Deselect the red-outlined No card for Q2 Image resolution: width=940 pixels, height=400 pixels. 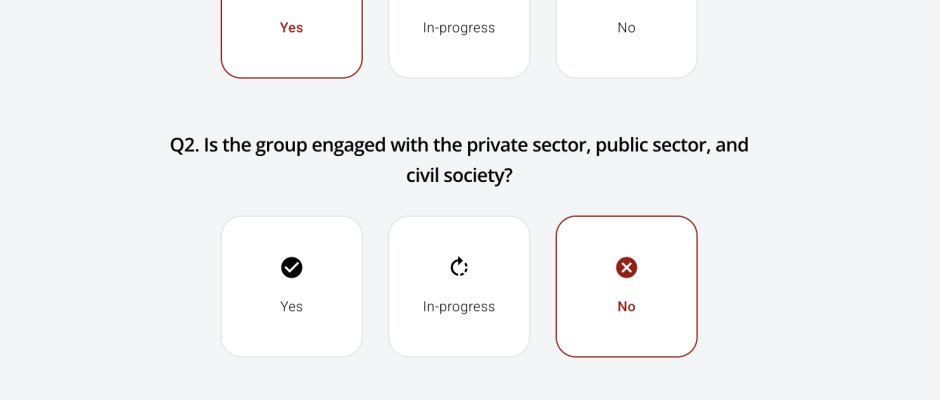click(x=626, y=287)
